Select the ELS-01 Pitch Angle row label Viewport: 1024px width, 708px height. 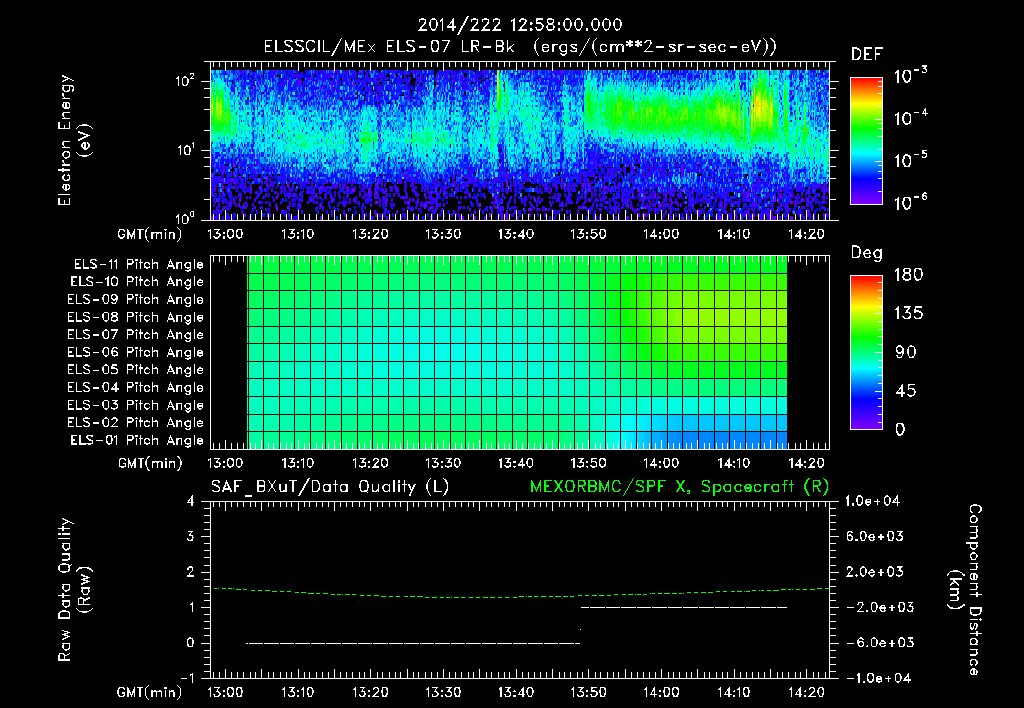[x=137, y=440]
